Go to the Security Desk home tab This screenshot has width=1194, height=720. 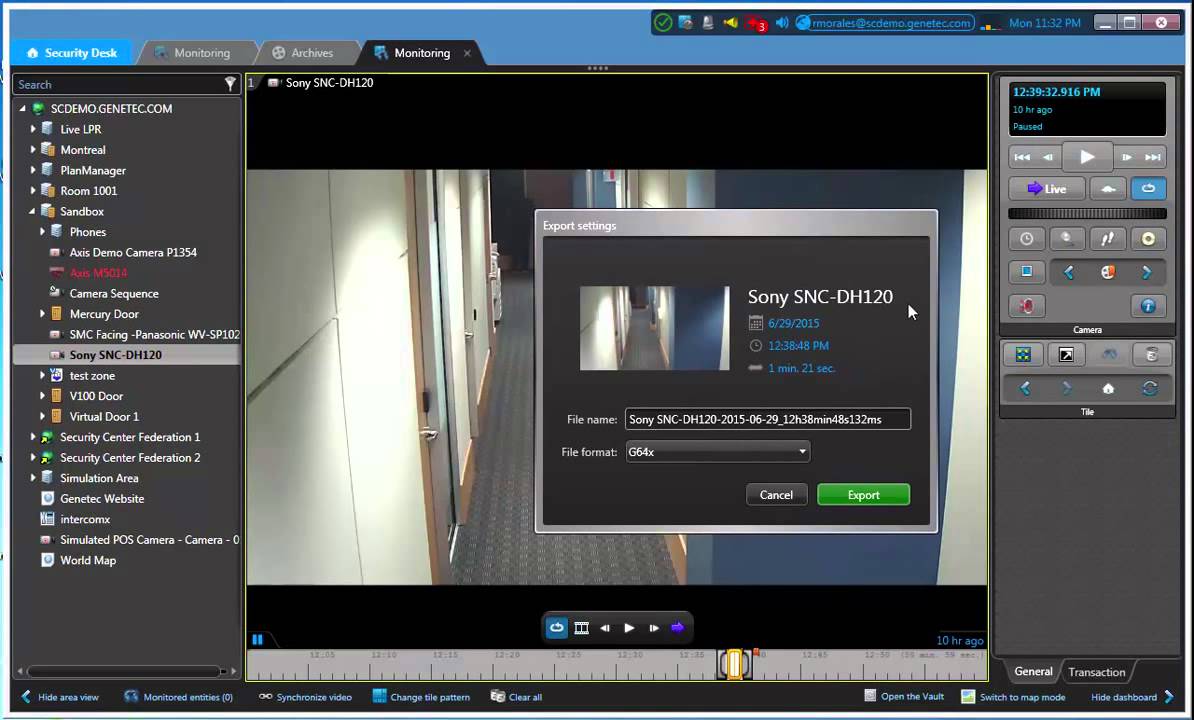[x=72, y=53]
